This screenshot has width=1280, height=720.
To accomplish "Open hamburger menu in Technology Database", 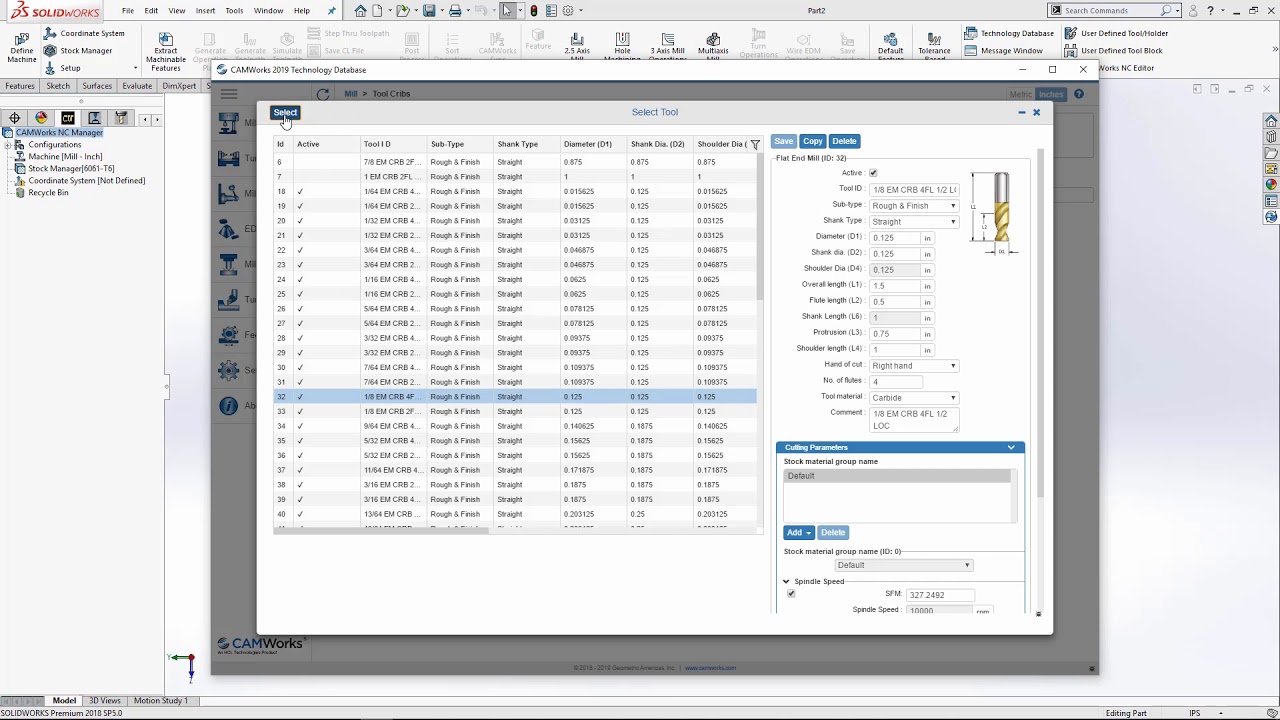I will coord(229,94).
